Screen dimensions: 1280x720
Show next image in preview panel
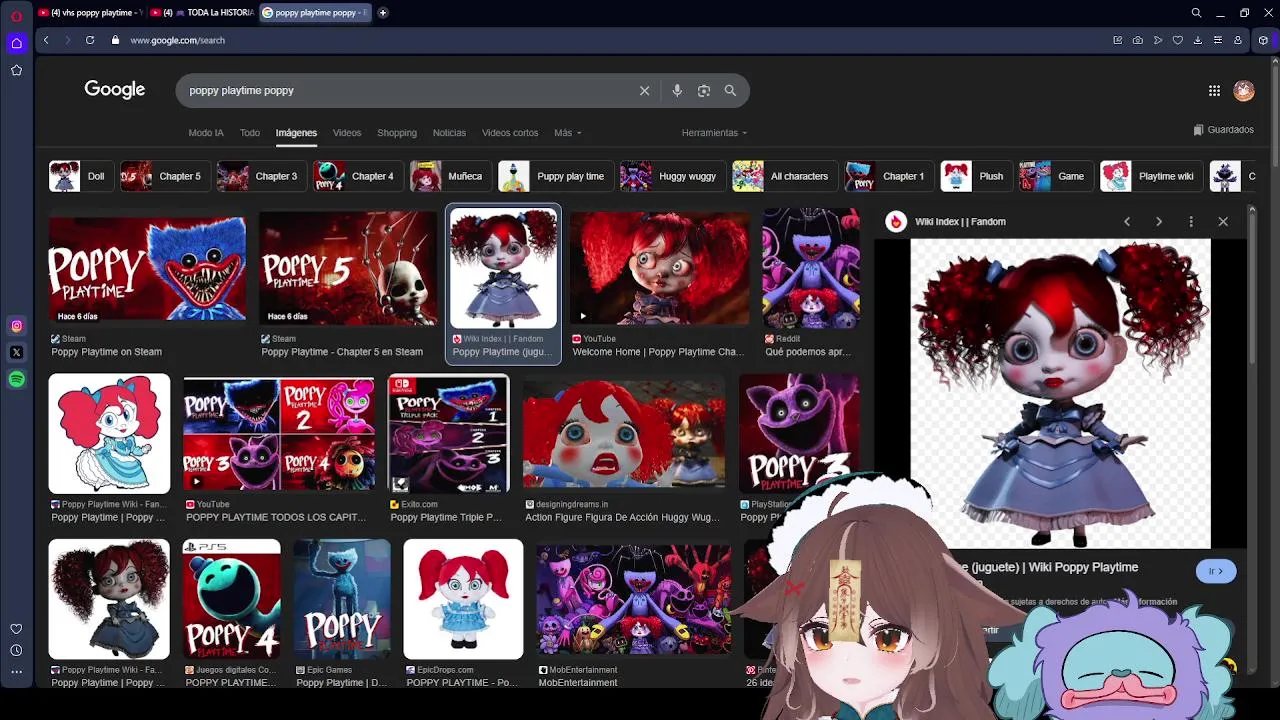click(1159, 221)
